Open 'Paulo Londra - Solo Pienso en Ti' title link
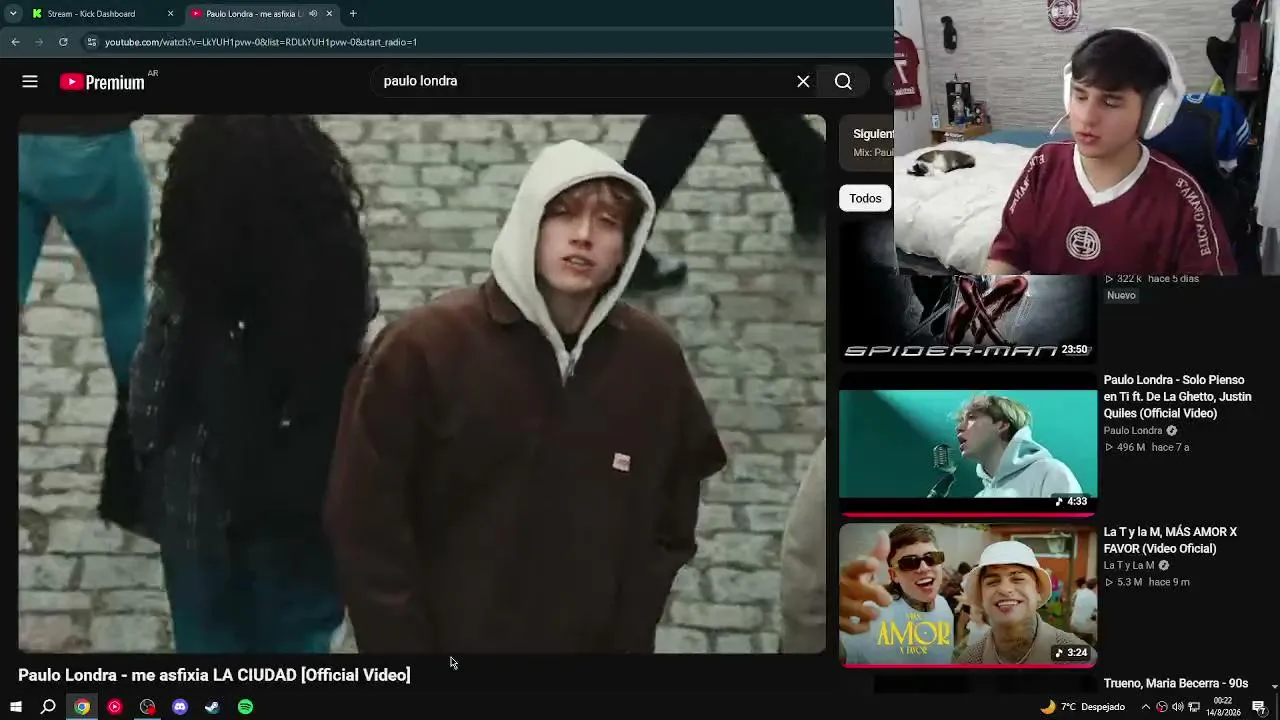This screenshot has width=1280, height=720. 1177,397
